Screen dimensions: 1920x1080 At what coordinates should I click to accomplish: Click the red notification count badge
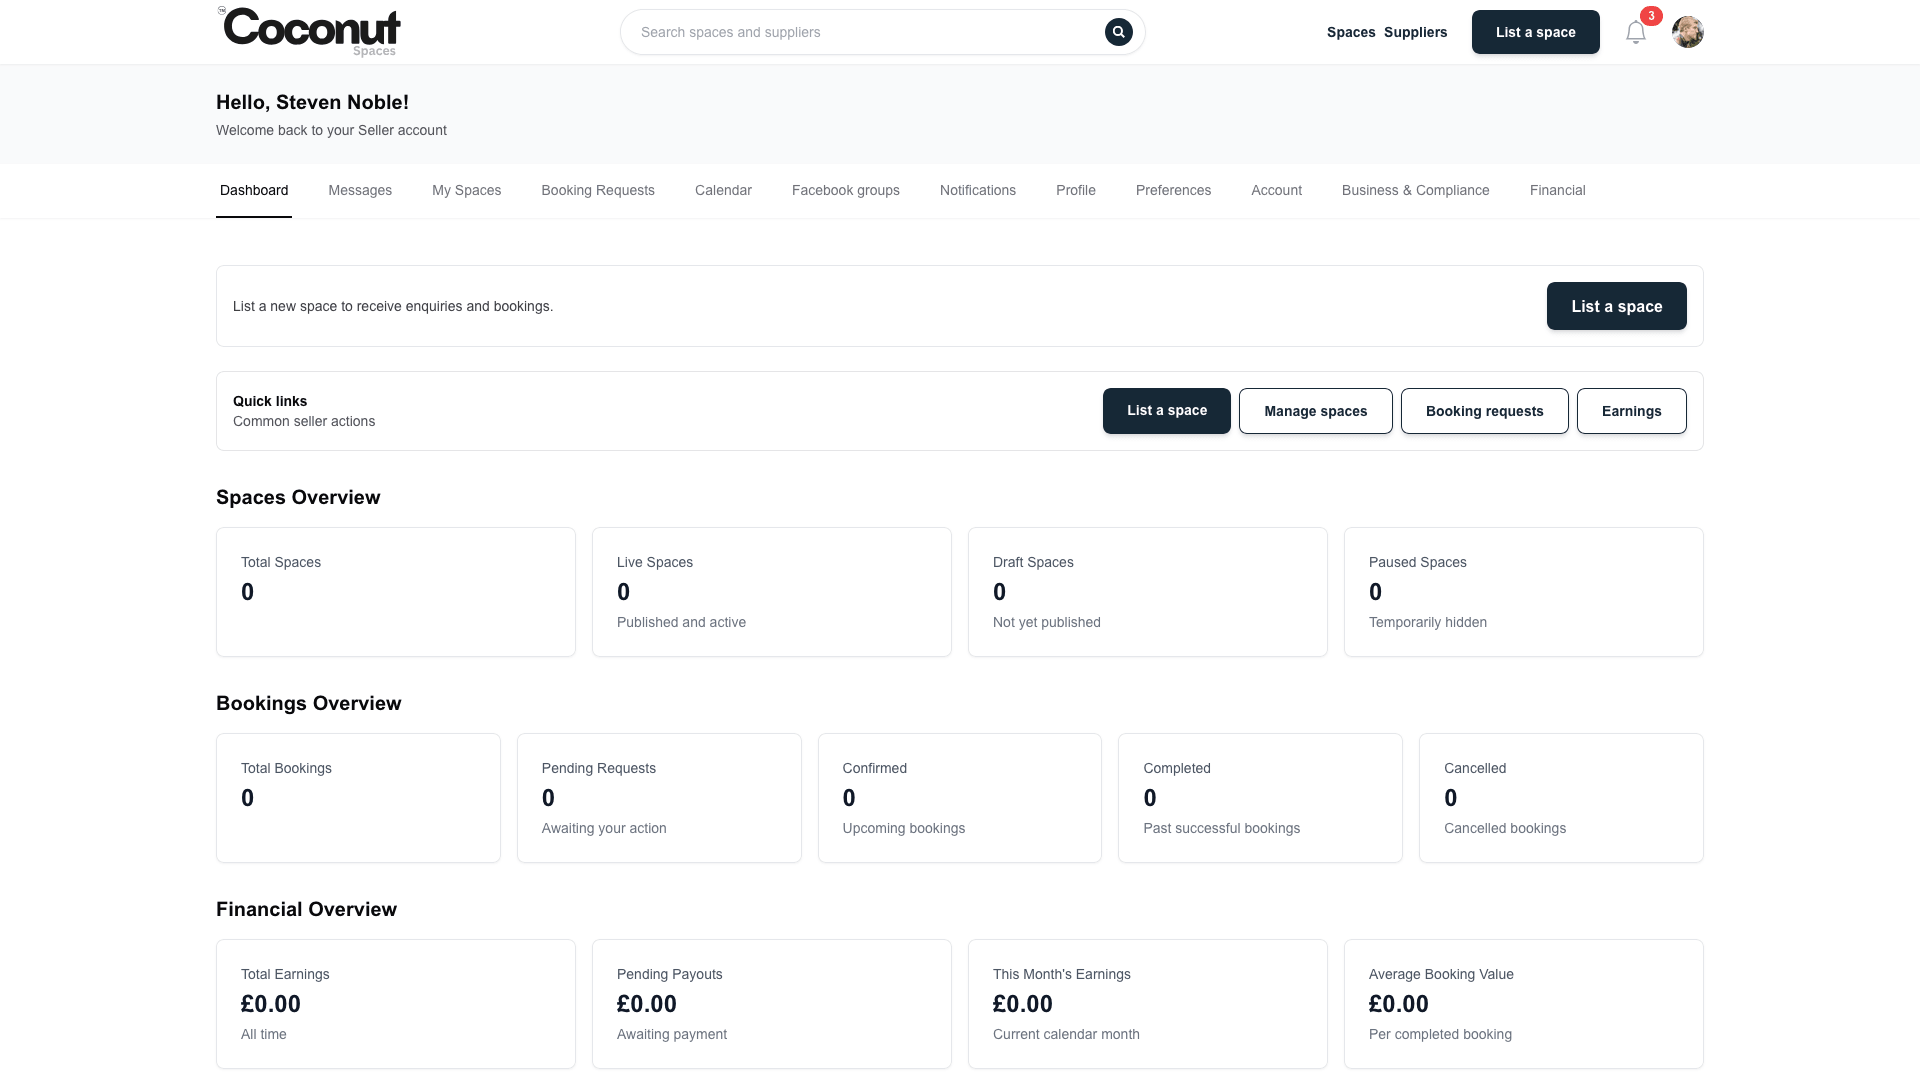click(x=1651, y=16)
